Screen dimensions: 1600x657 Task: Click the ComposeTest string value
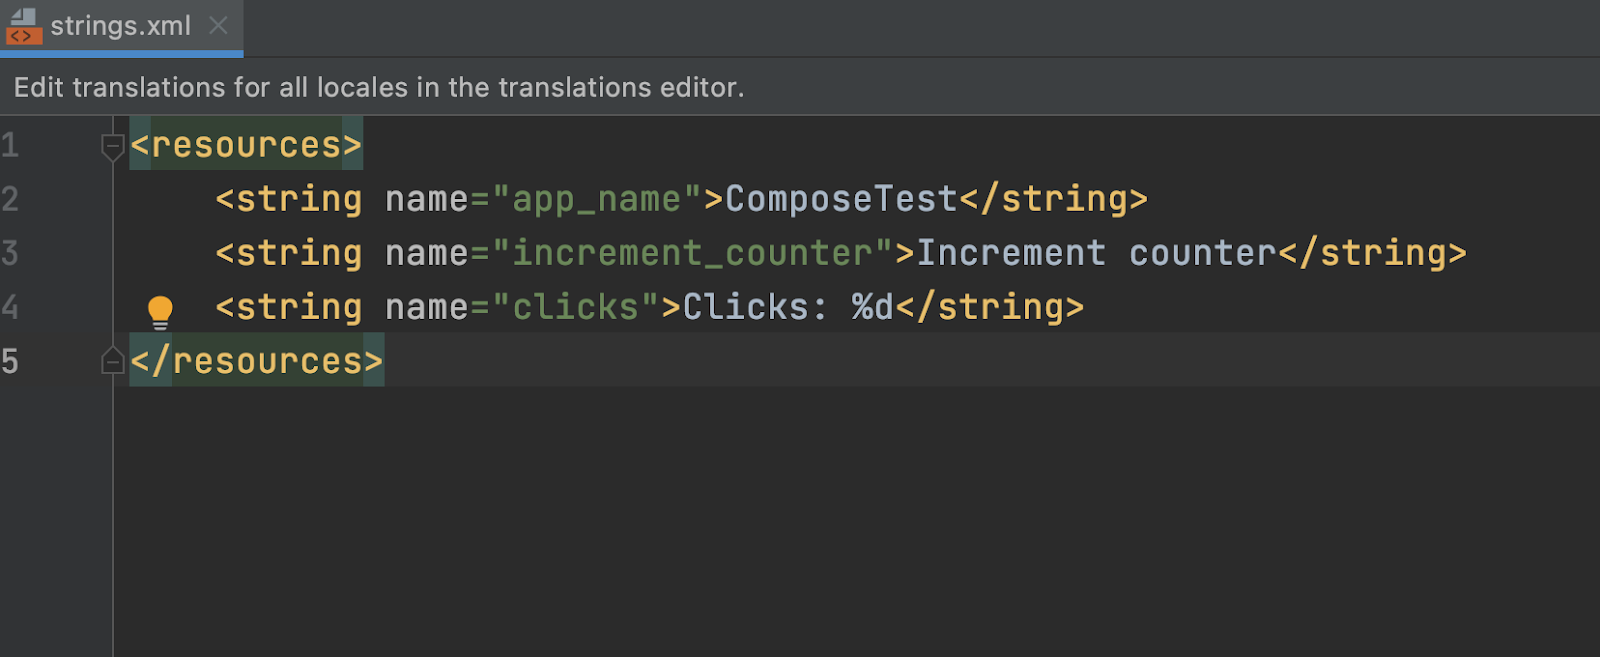841,199
